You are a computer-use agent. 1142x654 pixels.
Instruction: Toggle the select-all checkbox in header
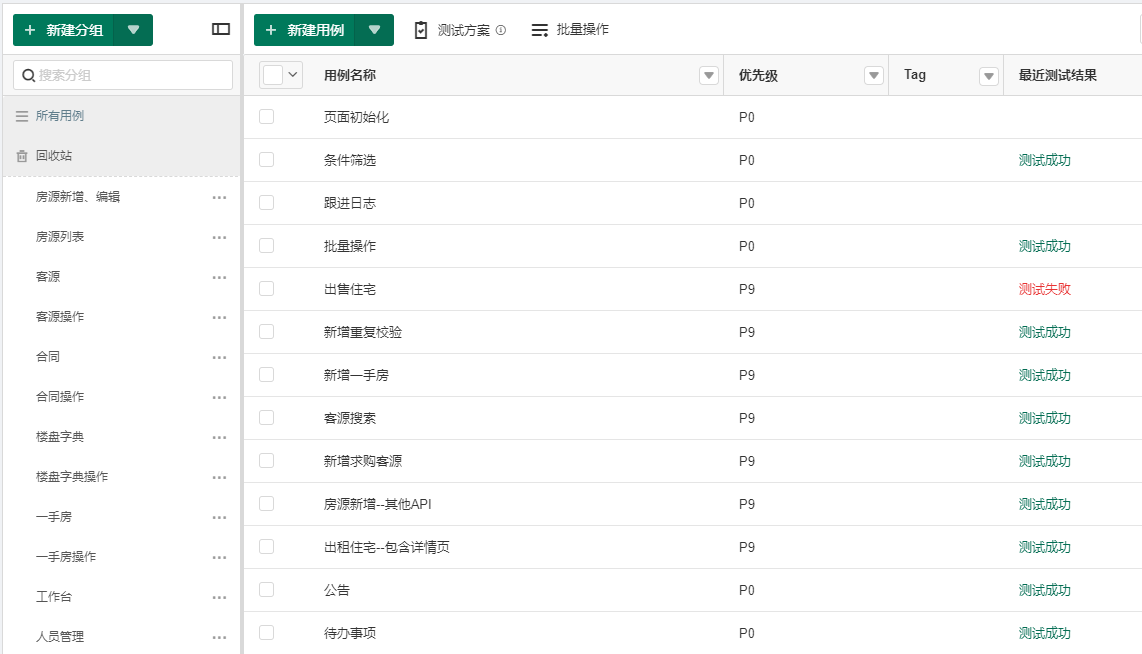tap(272, 75)
